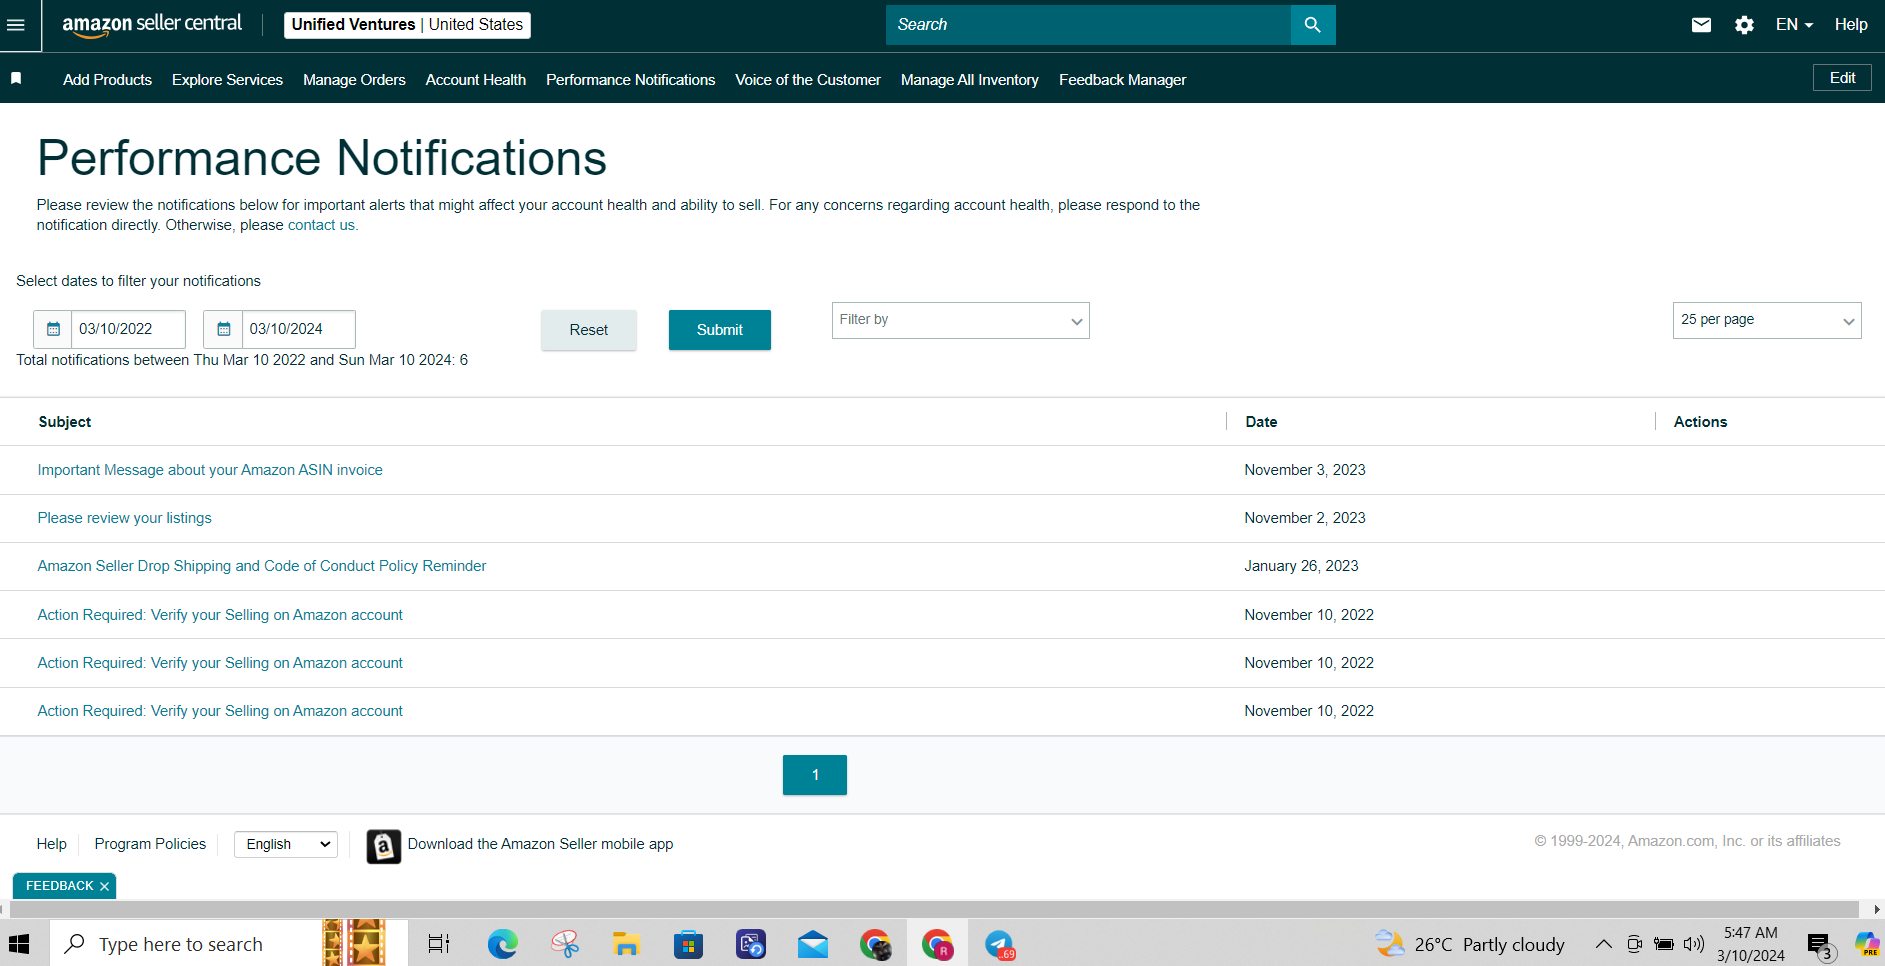Click the FEEDBACK tab label

(59, 886)
